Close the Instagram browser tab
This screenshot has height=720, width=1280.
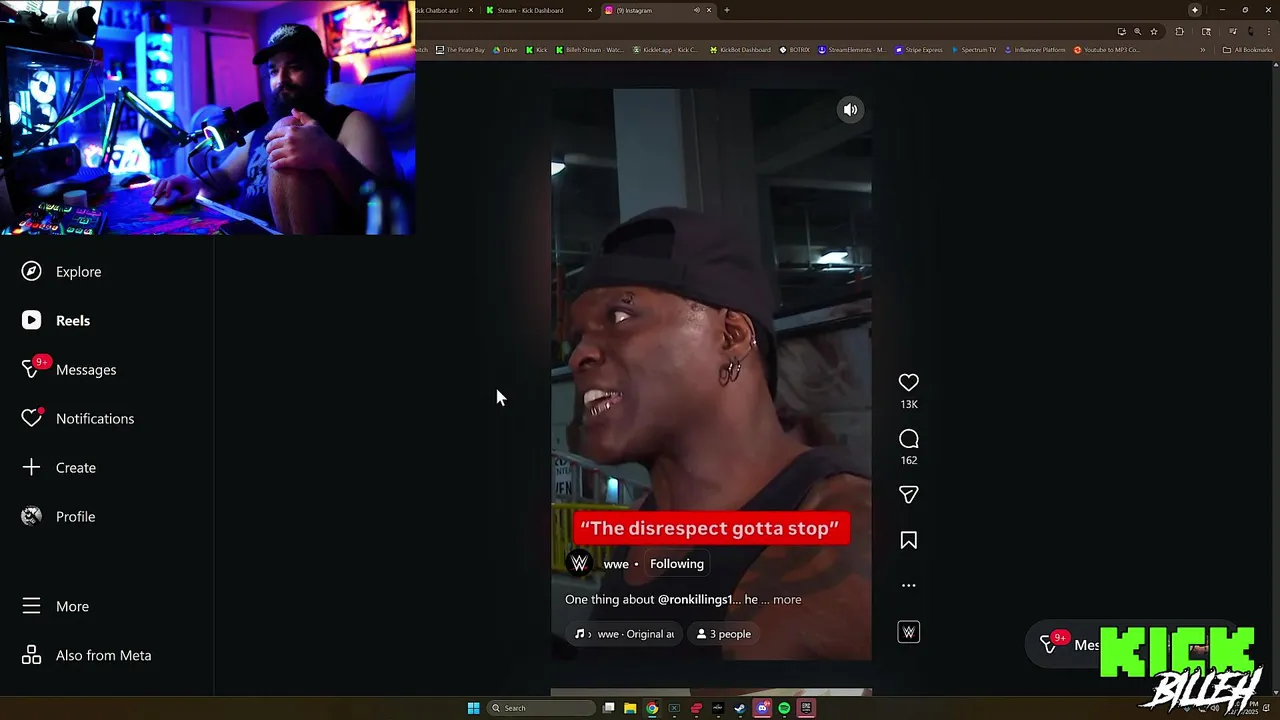[709, 10]
